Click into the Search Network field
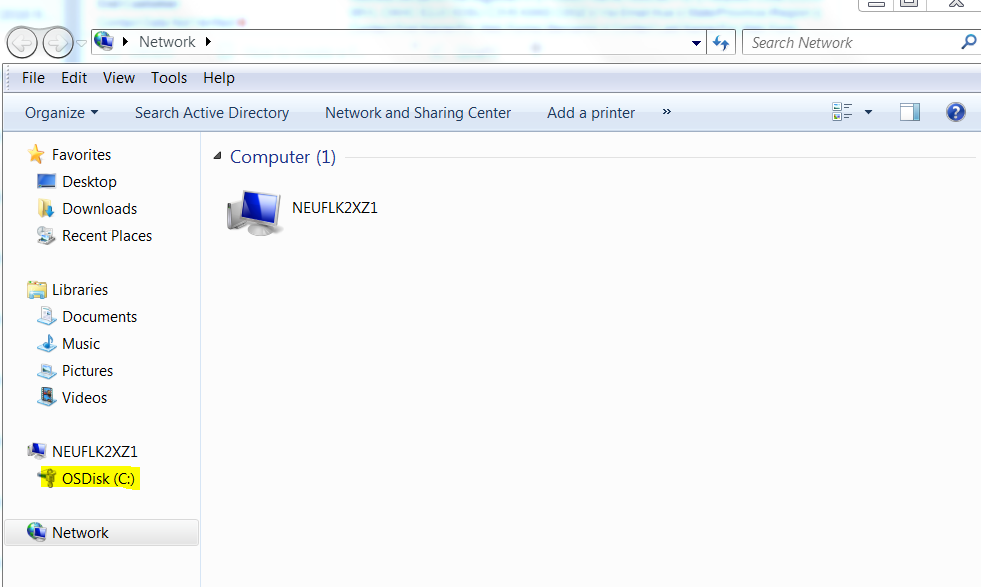 (x=854, y=43)
